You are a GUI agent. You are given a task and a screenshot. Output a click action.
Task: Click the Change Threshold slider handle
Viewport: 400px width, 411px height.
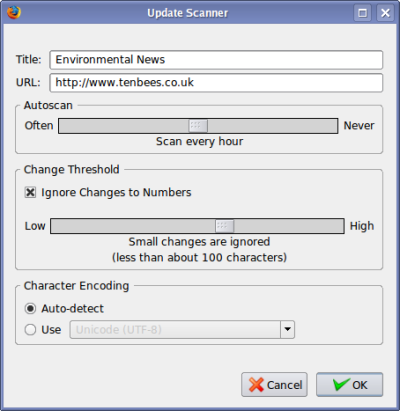225,226
